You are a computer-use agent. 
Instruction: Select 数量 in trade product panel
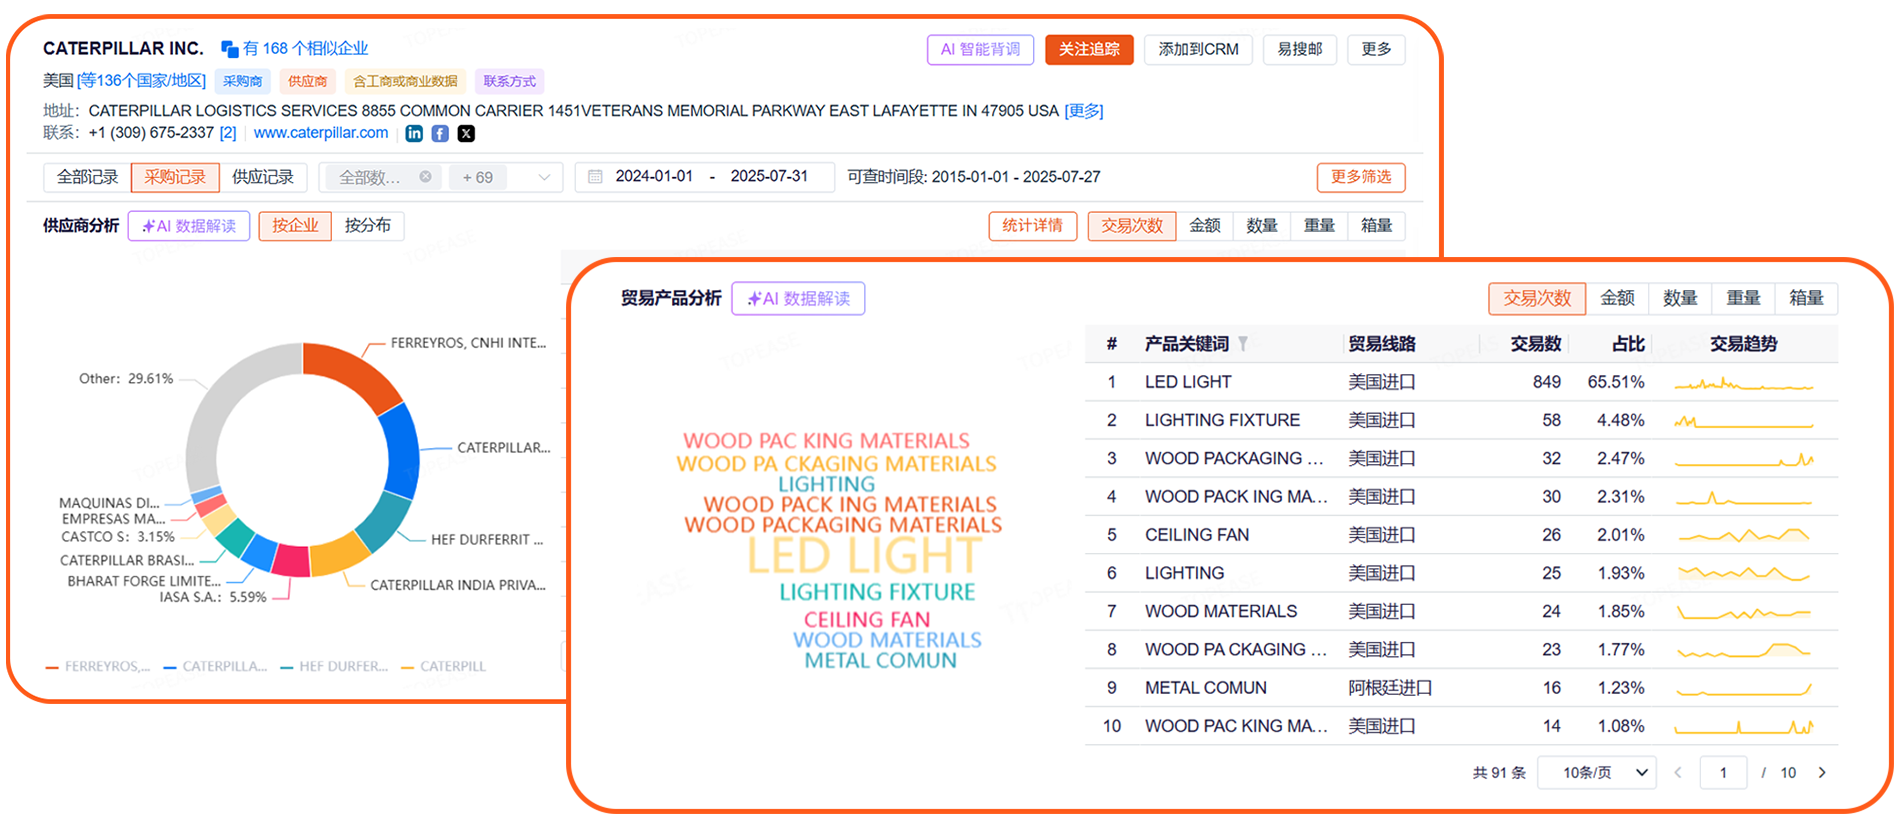[x=1680, y=298]
